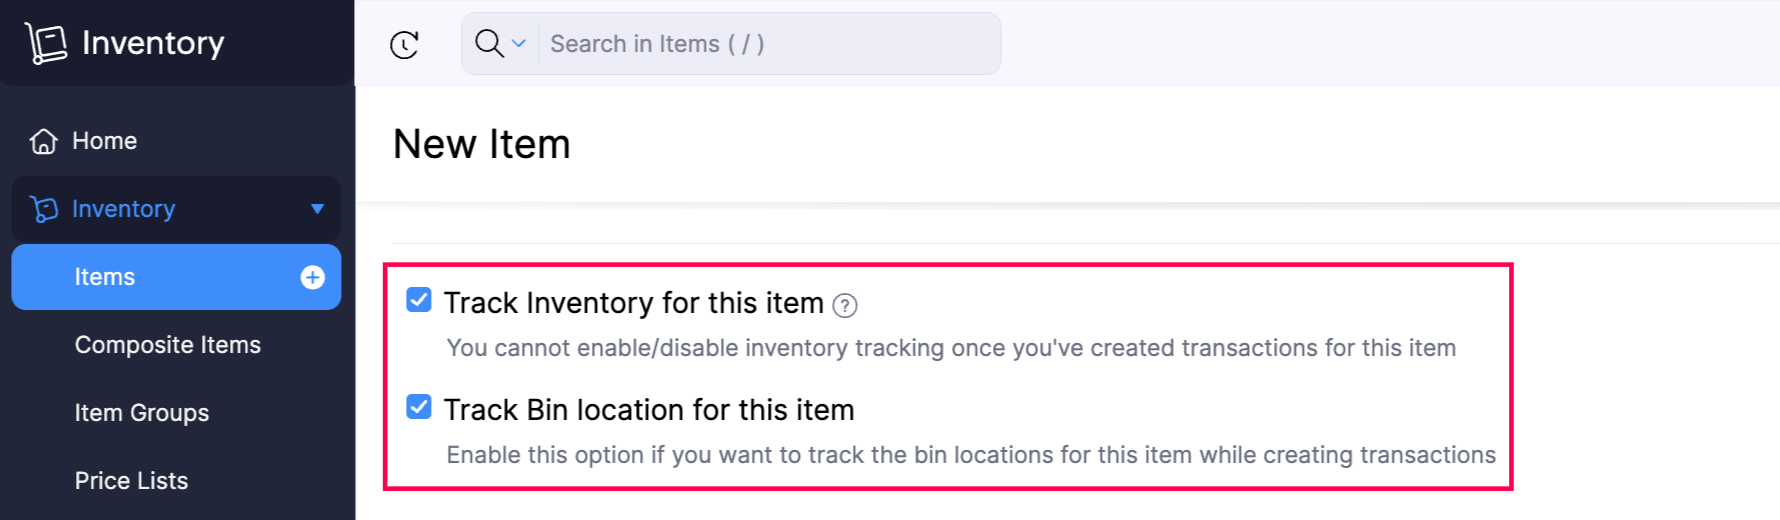Screen dimensions: 1780x520
Task: Go to Item Groups
Action: pyautogui.click(x=141, y=413)
